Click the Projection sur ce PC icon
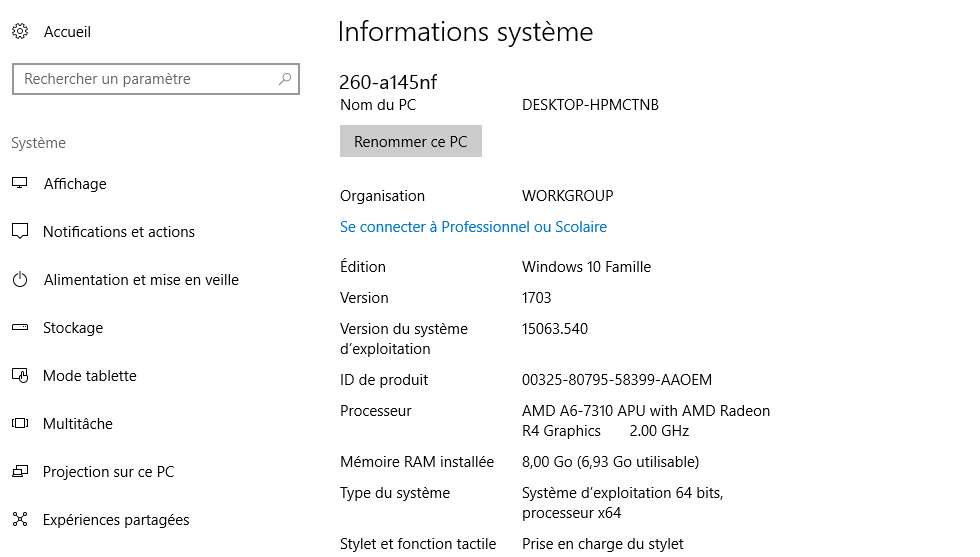The width and height of the screenshot is (980, 557). pyautogui.click(x=20, y=472)
